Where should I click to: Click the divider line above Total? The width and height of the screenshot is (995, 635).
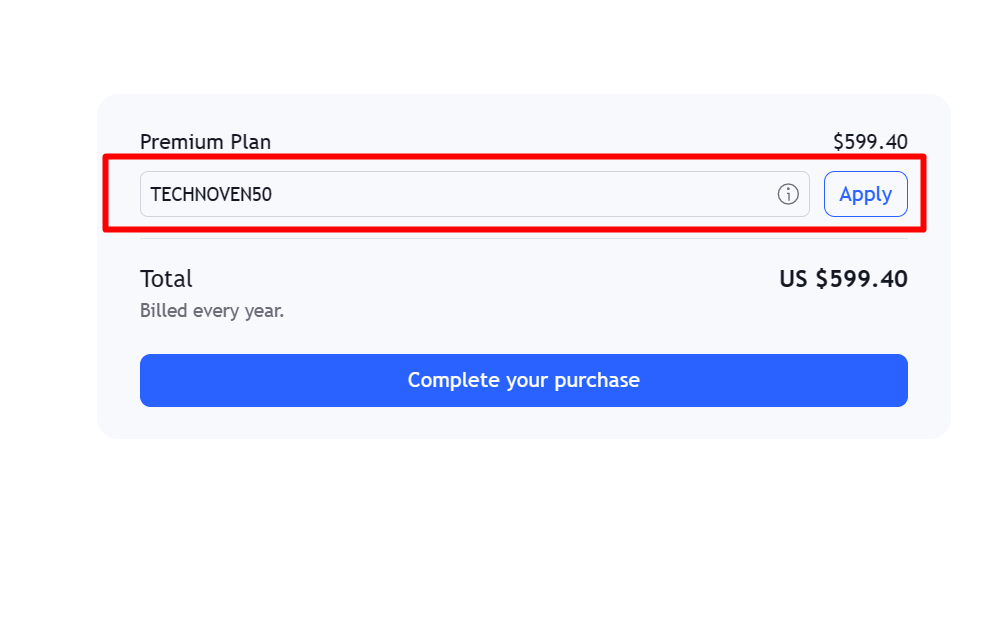pyautogui.click(x=523, y=238)
